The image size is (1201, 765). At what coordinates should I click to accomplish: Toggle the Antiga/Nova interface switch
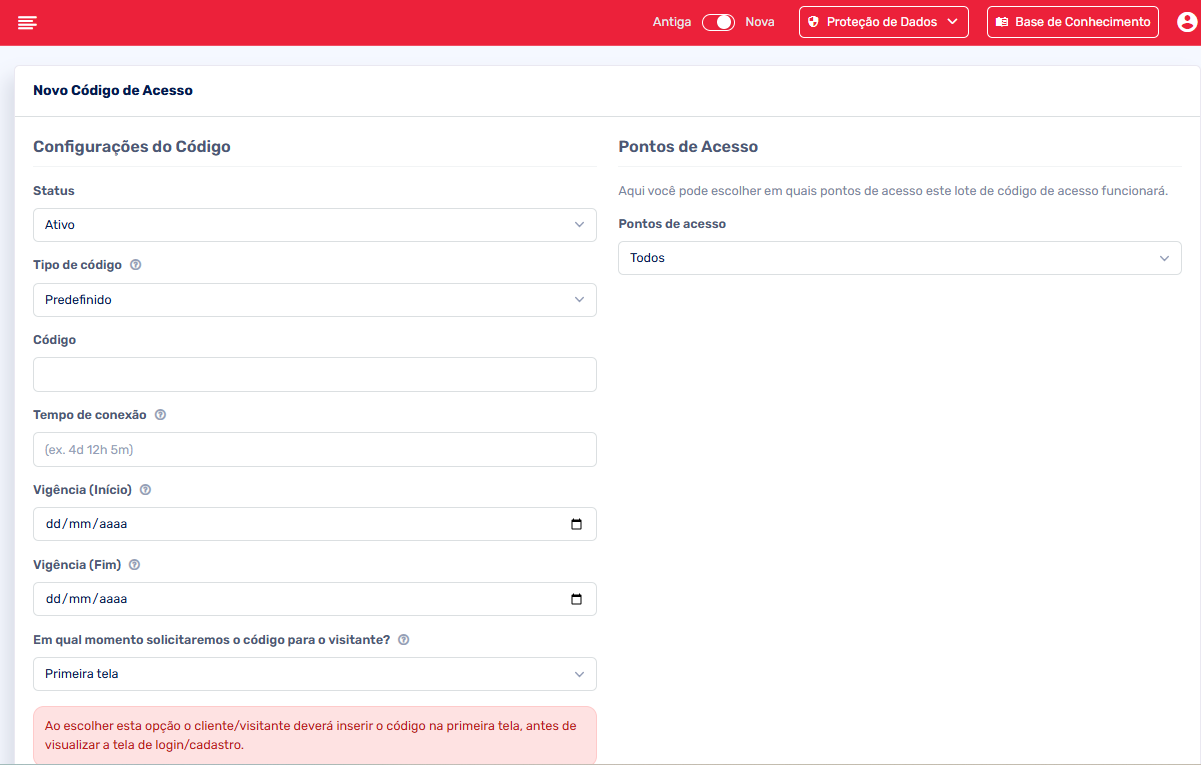[x=718, y=22]
